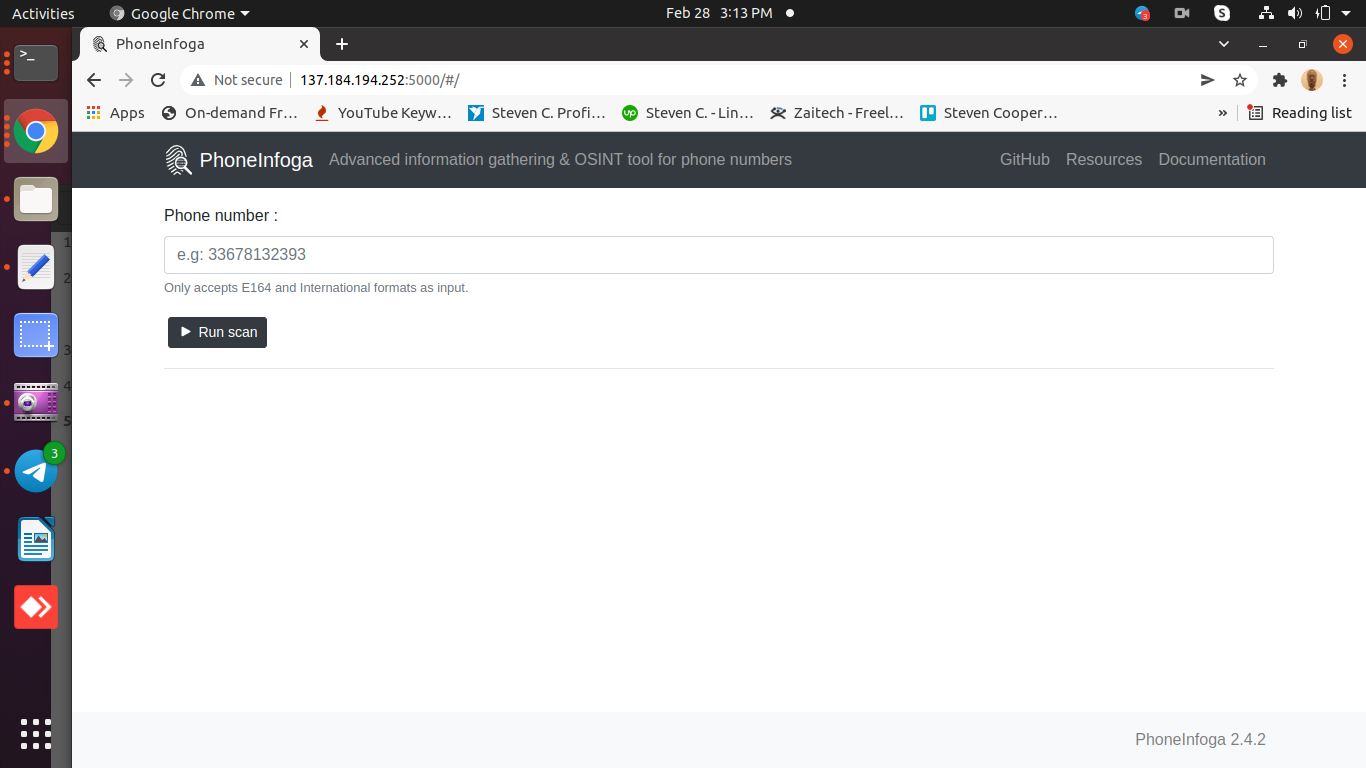1366x768 pixels.
Task: Click the Phone number label
Action: coord(221,216)
